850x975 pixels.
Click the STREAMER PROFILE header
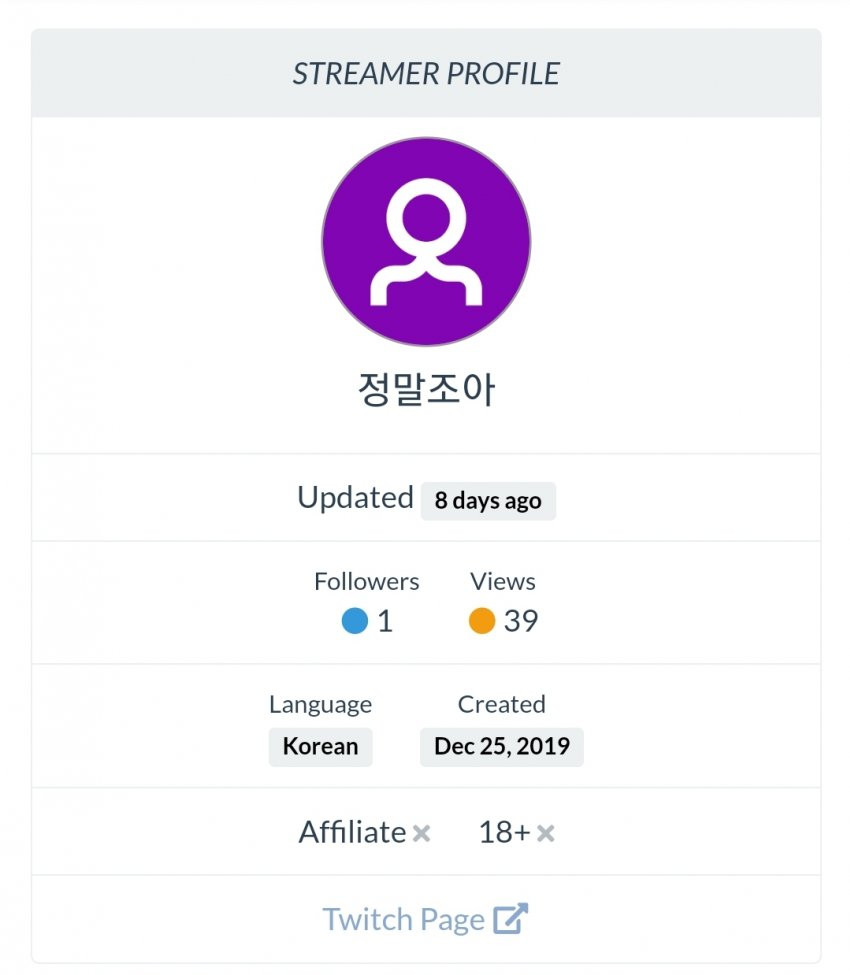click(x=426, y=73)
